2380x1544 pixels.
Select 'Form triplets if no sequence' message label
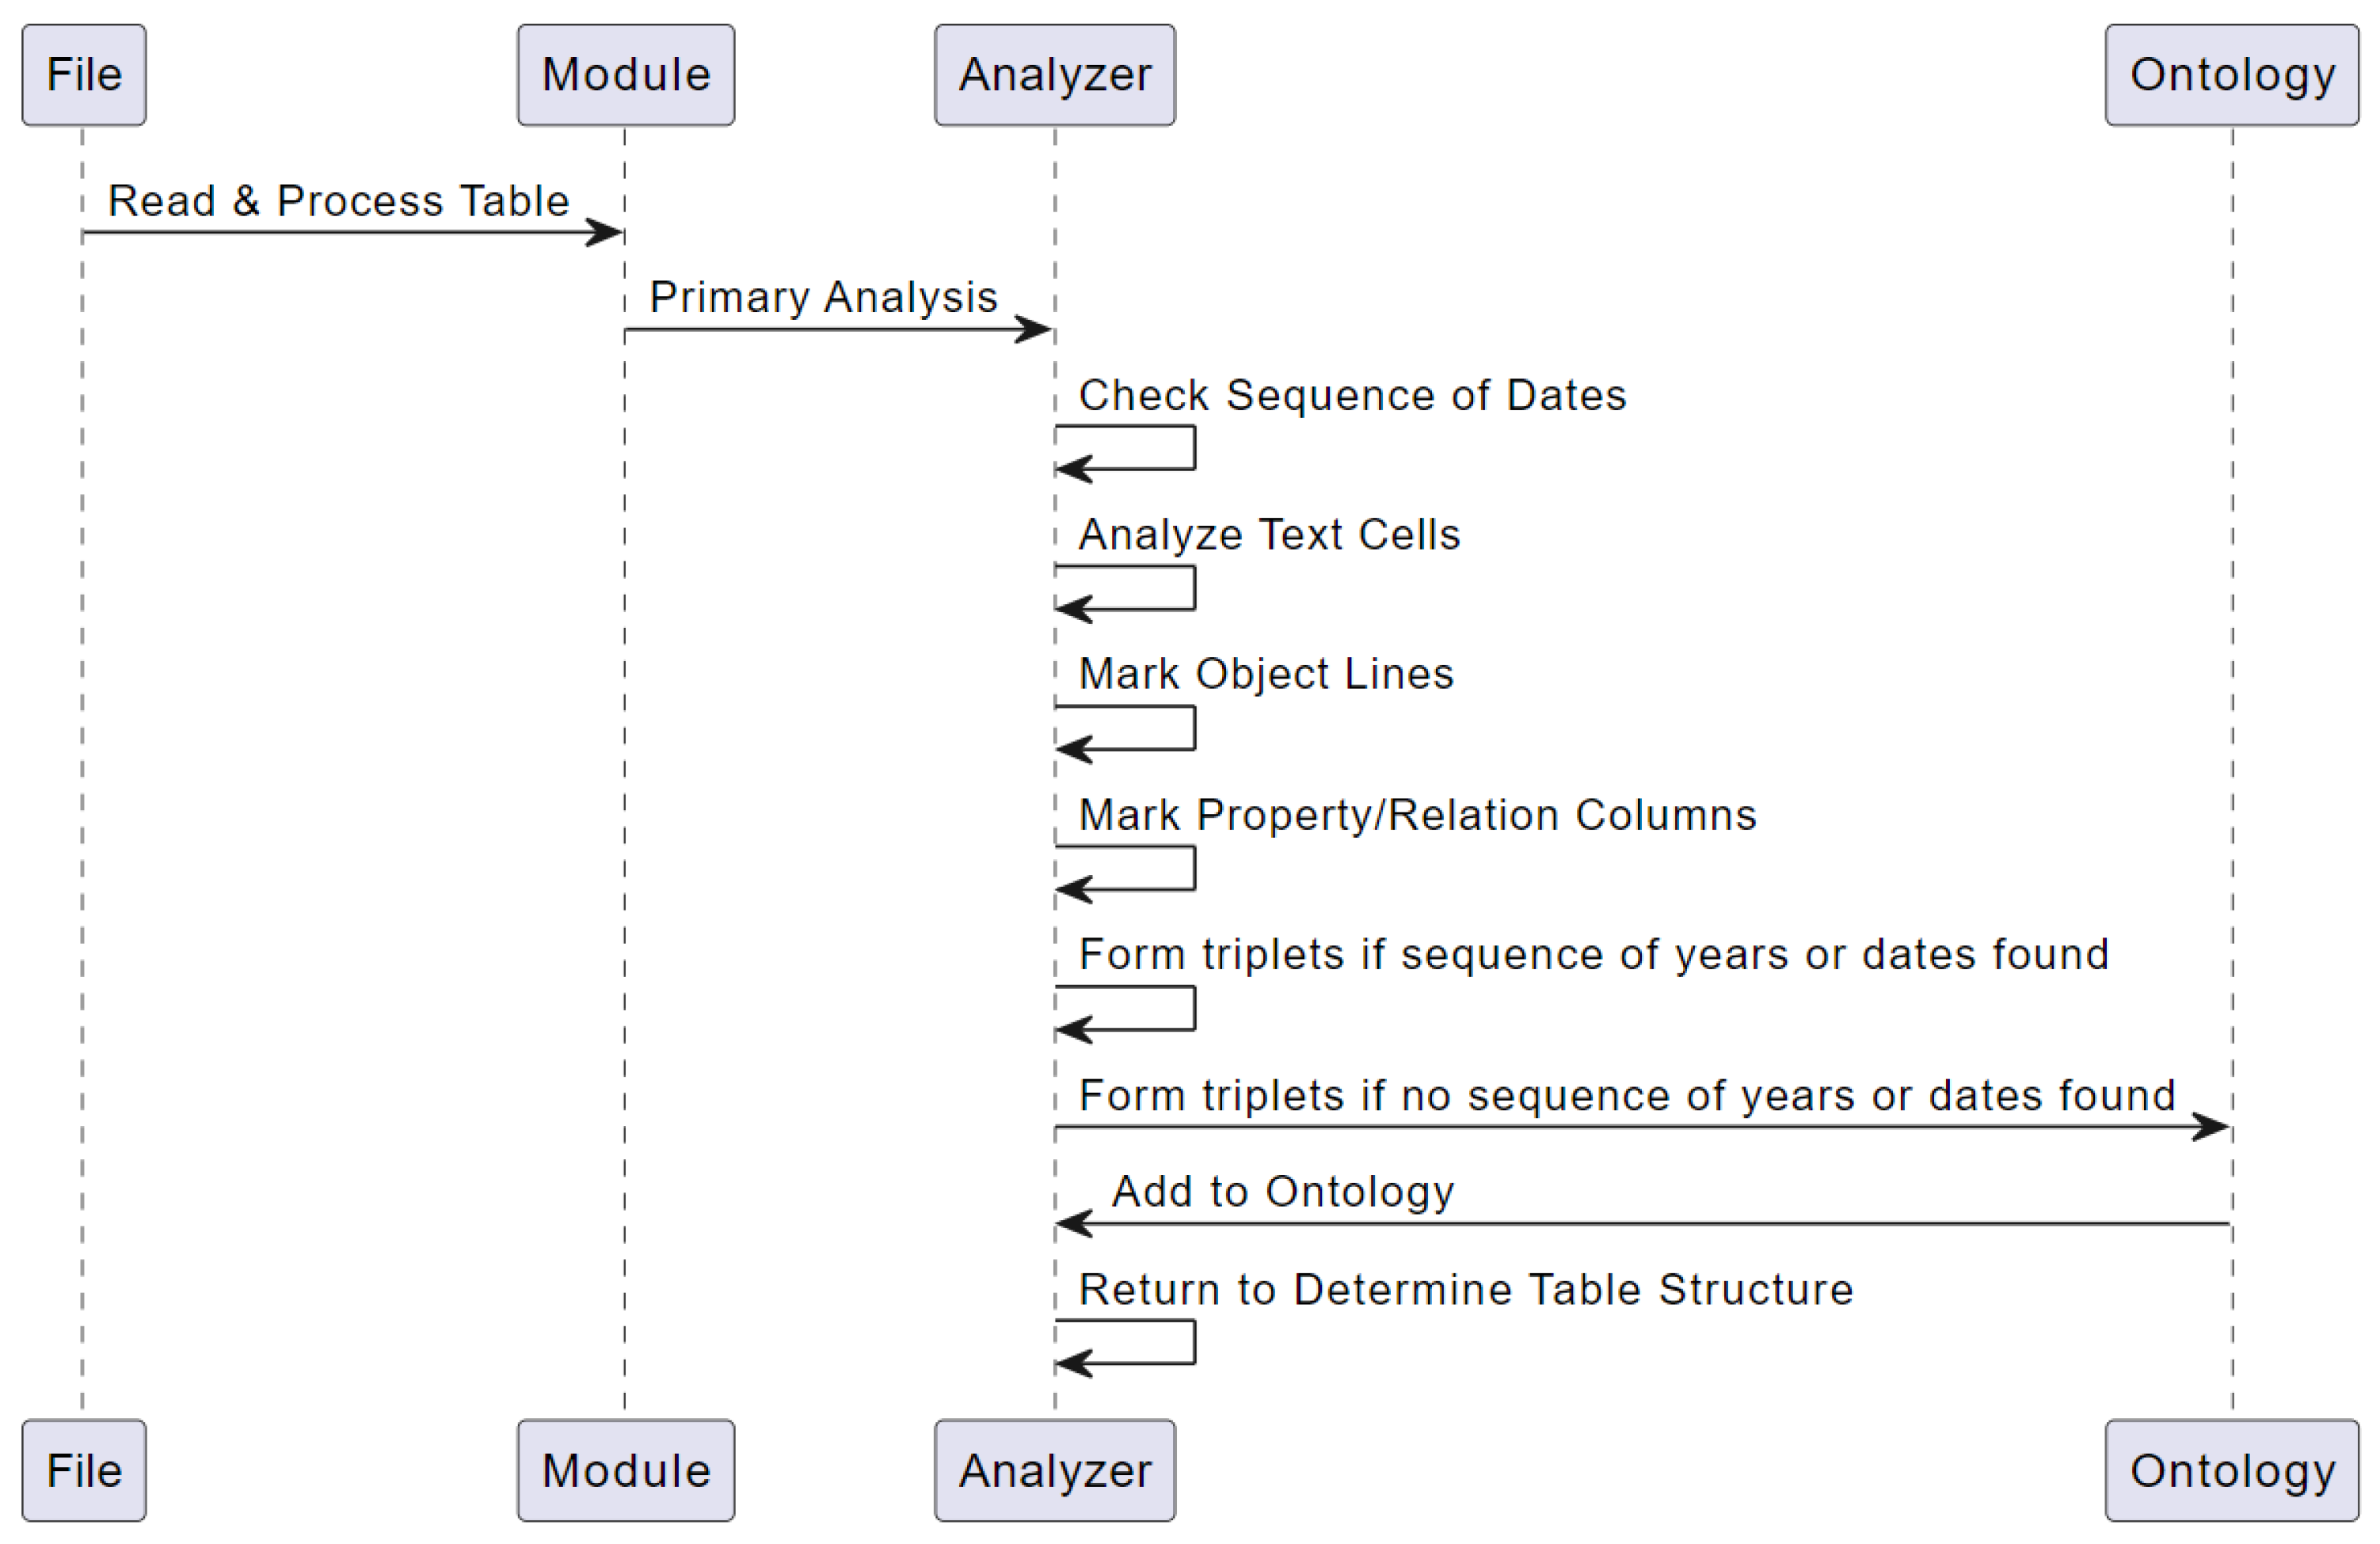pos(1627,1095)
